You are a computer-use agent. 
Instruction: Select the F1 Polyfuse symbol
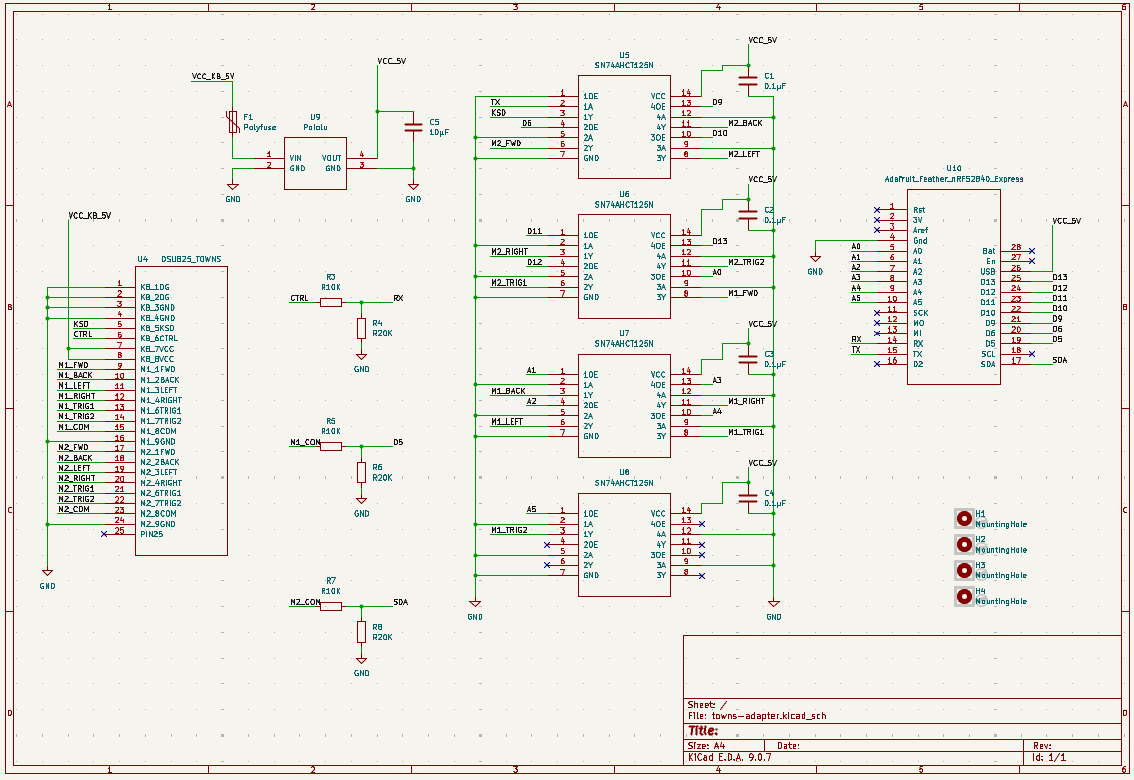click(232, 122)
